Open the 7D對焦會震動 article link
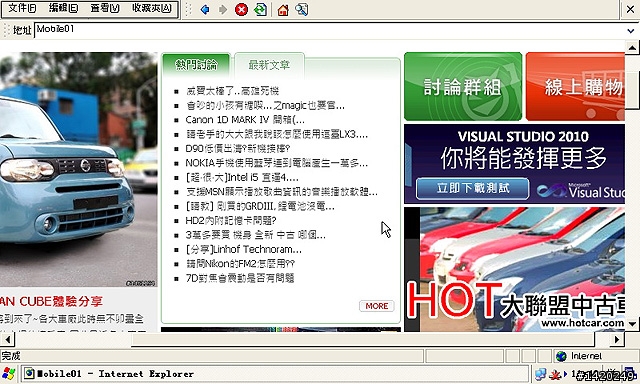 click(x=240, y=278)
